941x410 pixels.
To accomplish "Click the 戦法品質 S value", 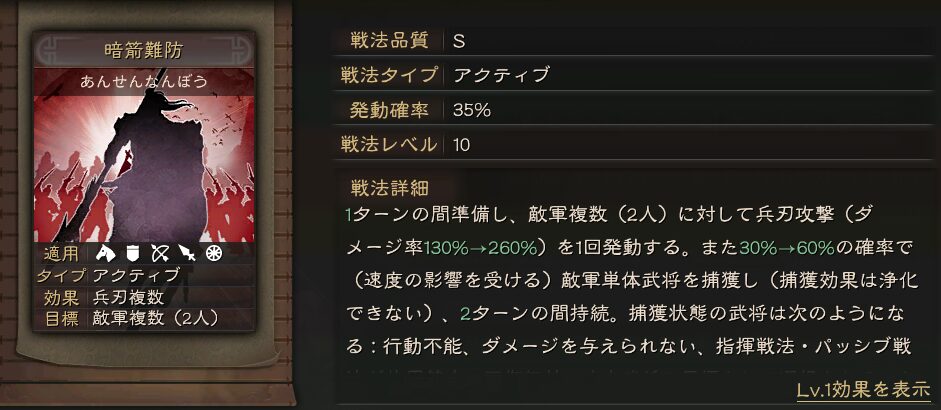I will pyautogui.click(x=459, y=41).
